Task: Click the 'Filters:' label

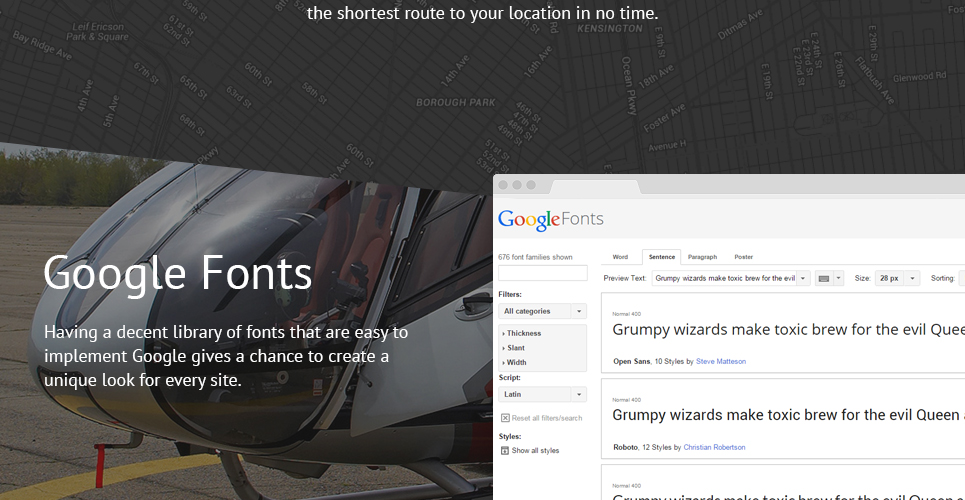Action: coord(510,294)
